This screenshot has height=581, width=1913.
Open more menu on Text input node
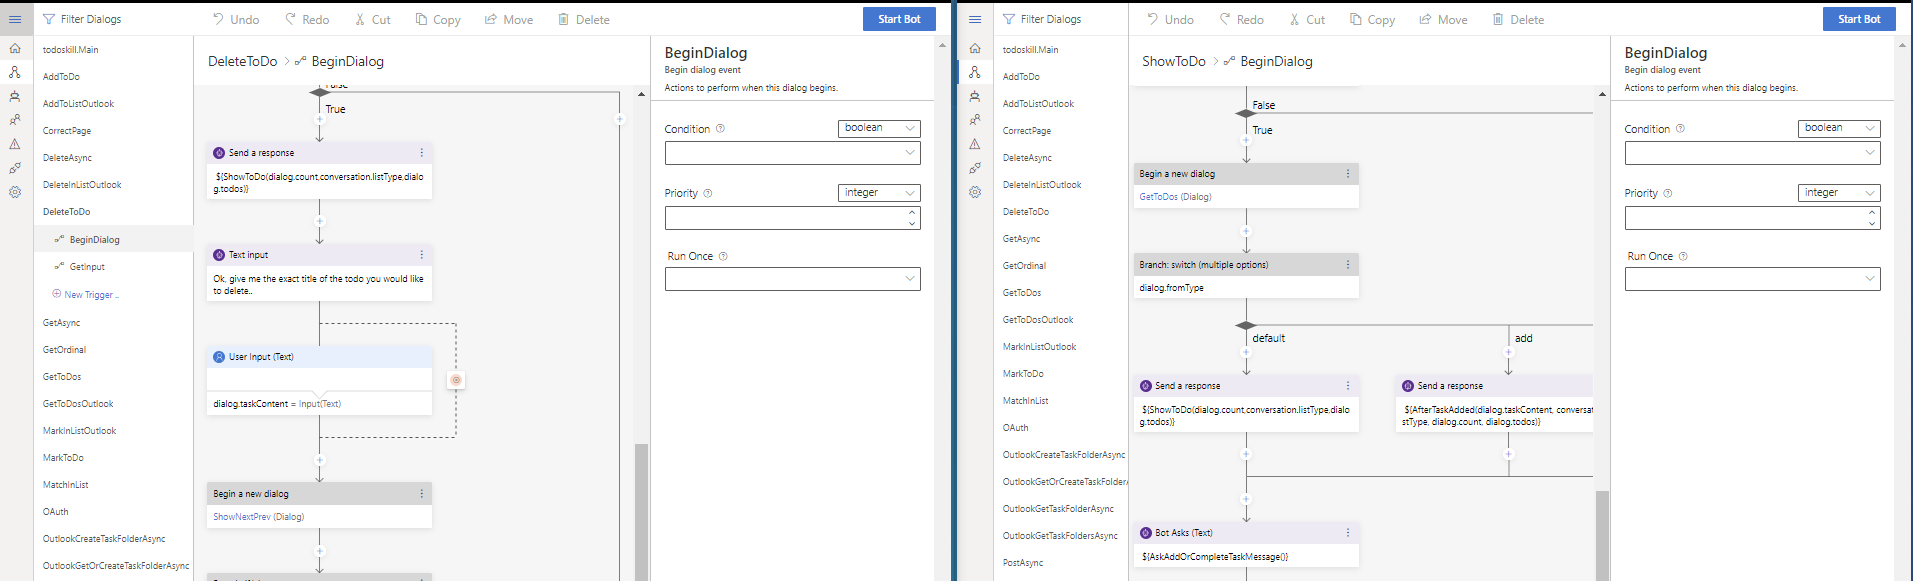pos(421,255)
